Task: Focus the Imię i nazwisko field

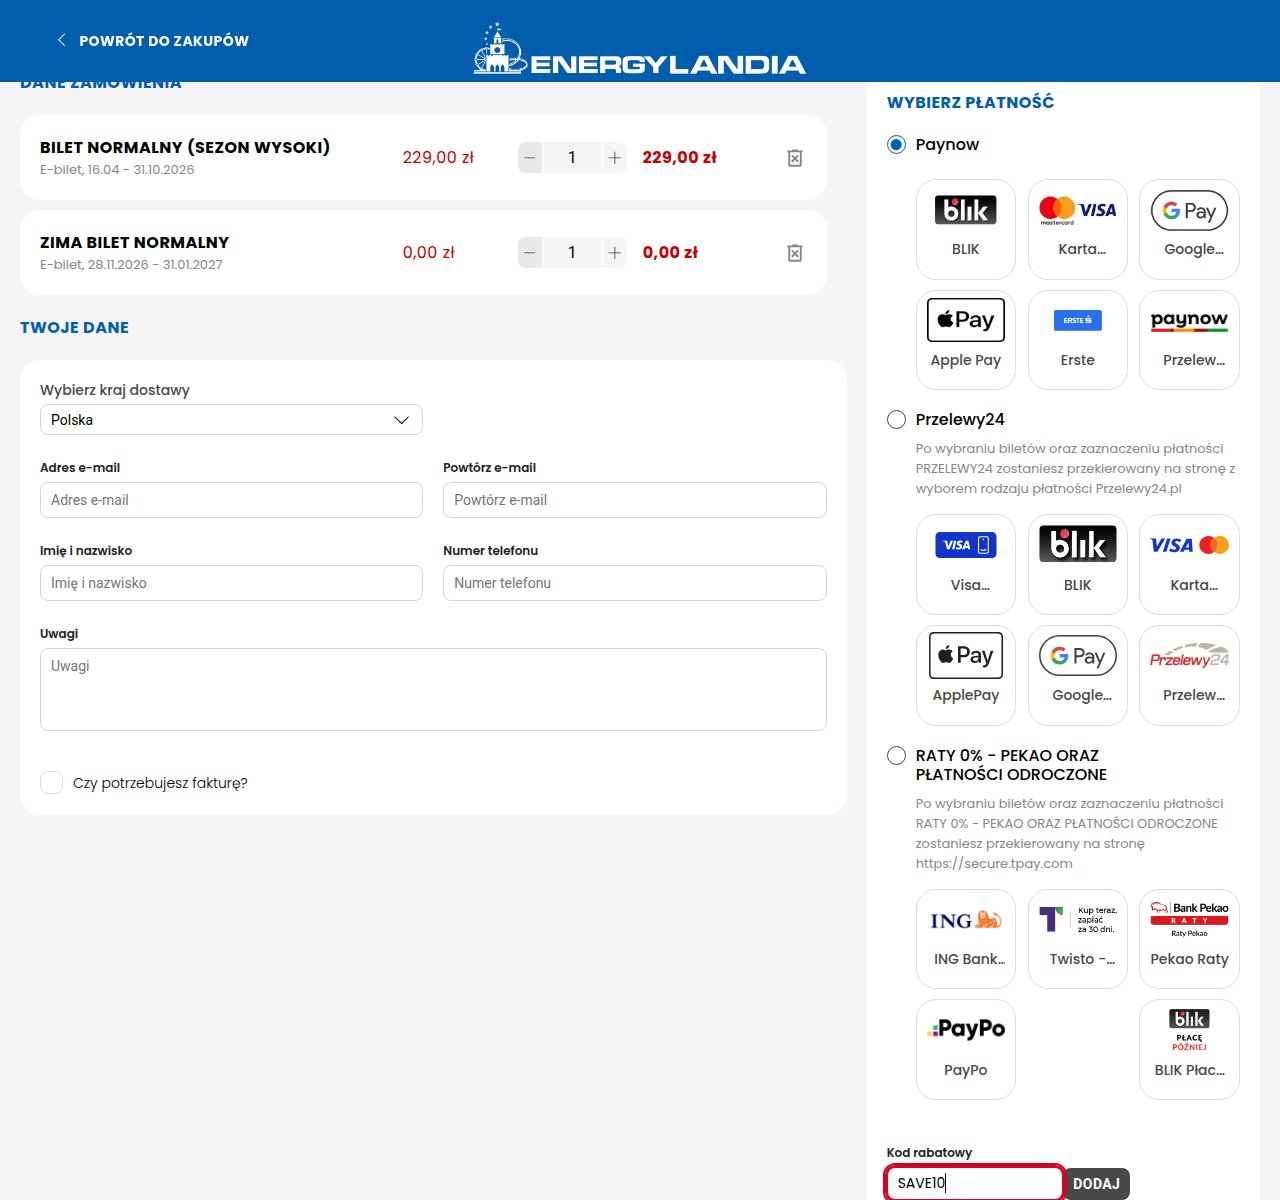Action: tap(231, 583)
